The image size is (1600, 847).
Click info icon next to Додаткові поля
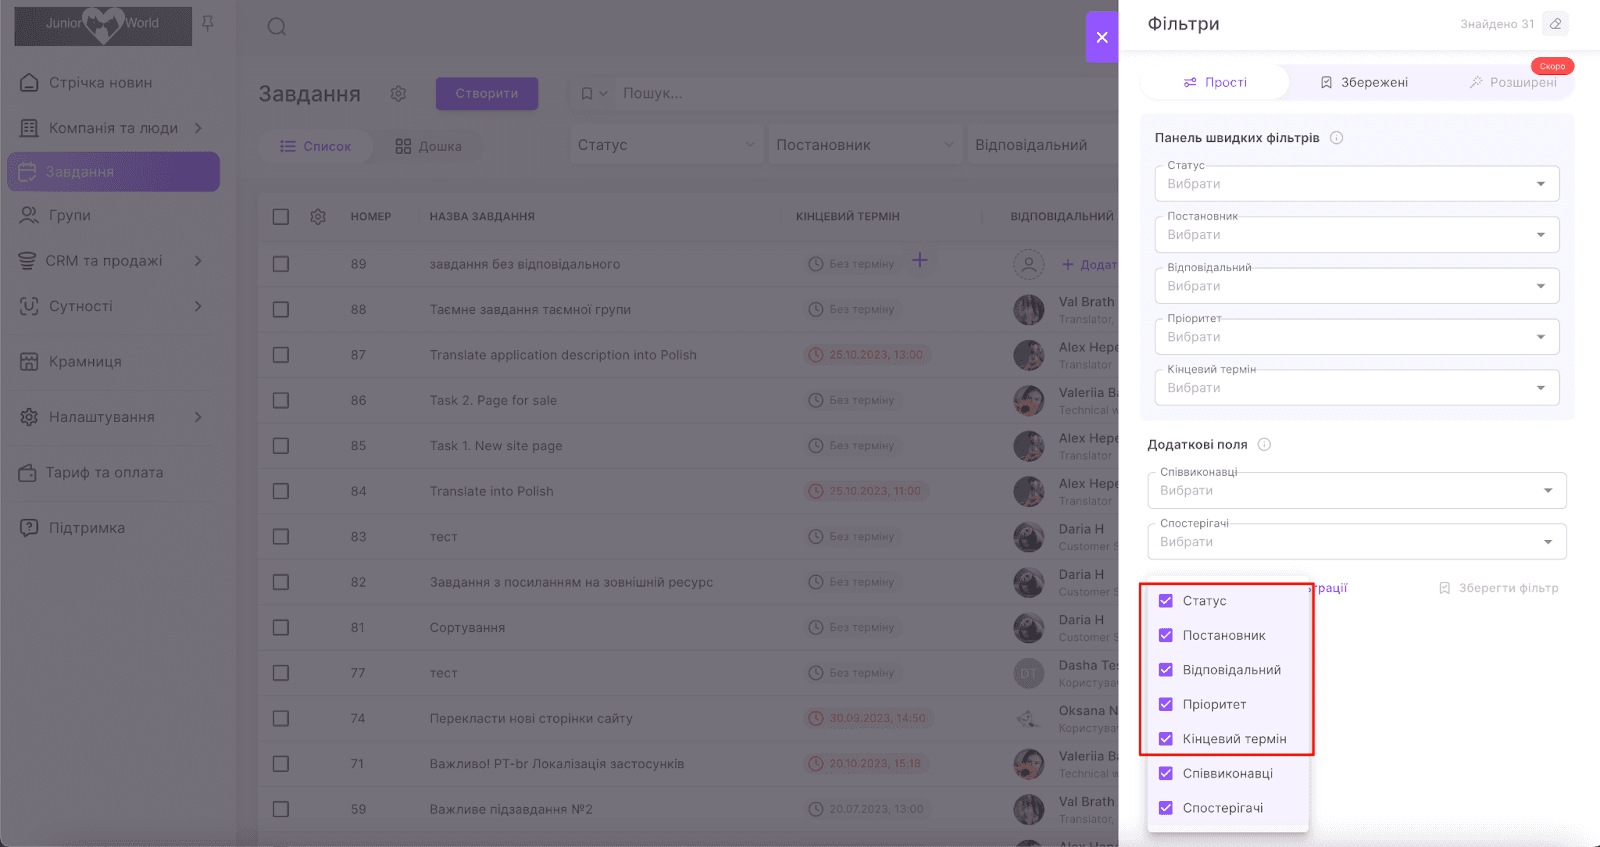pyautogui.click(x=1264, y=445)
